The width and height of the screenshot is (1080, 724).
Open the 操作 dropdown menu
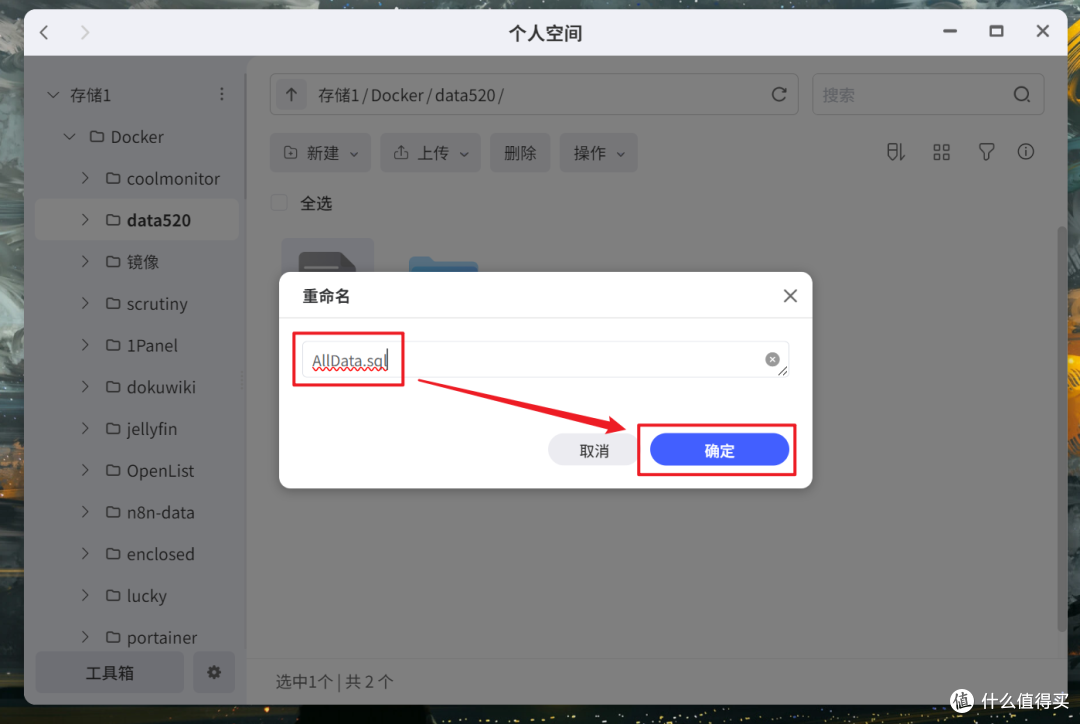[599, 152]
